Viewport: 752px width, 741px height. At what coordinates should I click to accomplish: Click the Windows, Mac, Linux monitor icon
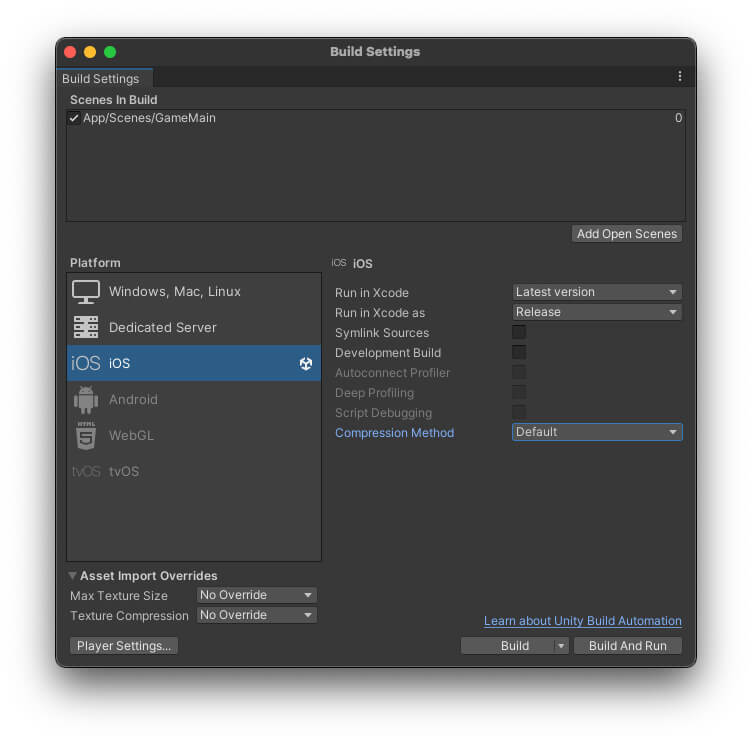coord(86,292)
